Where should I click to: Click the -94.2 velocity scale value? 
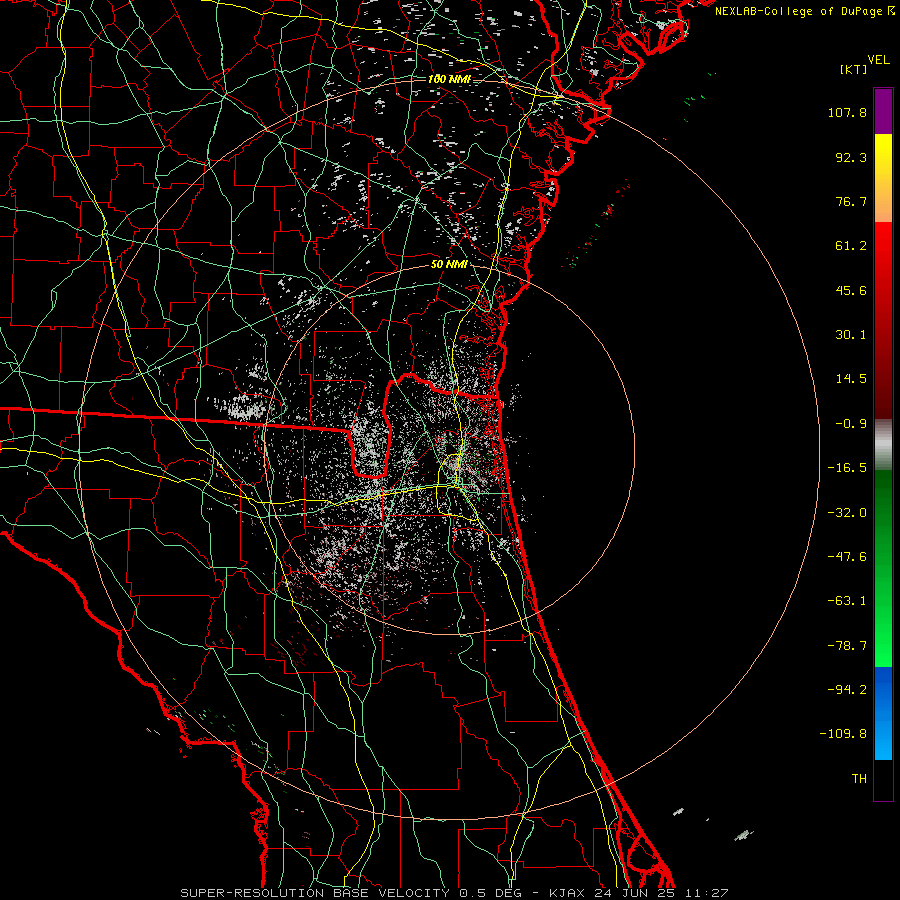click(x=847, y=690)
